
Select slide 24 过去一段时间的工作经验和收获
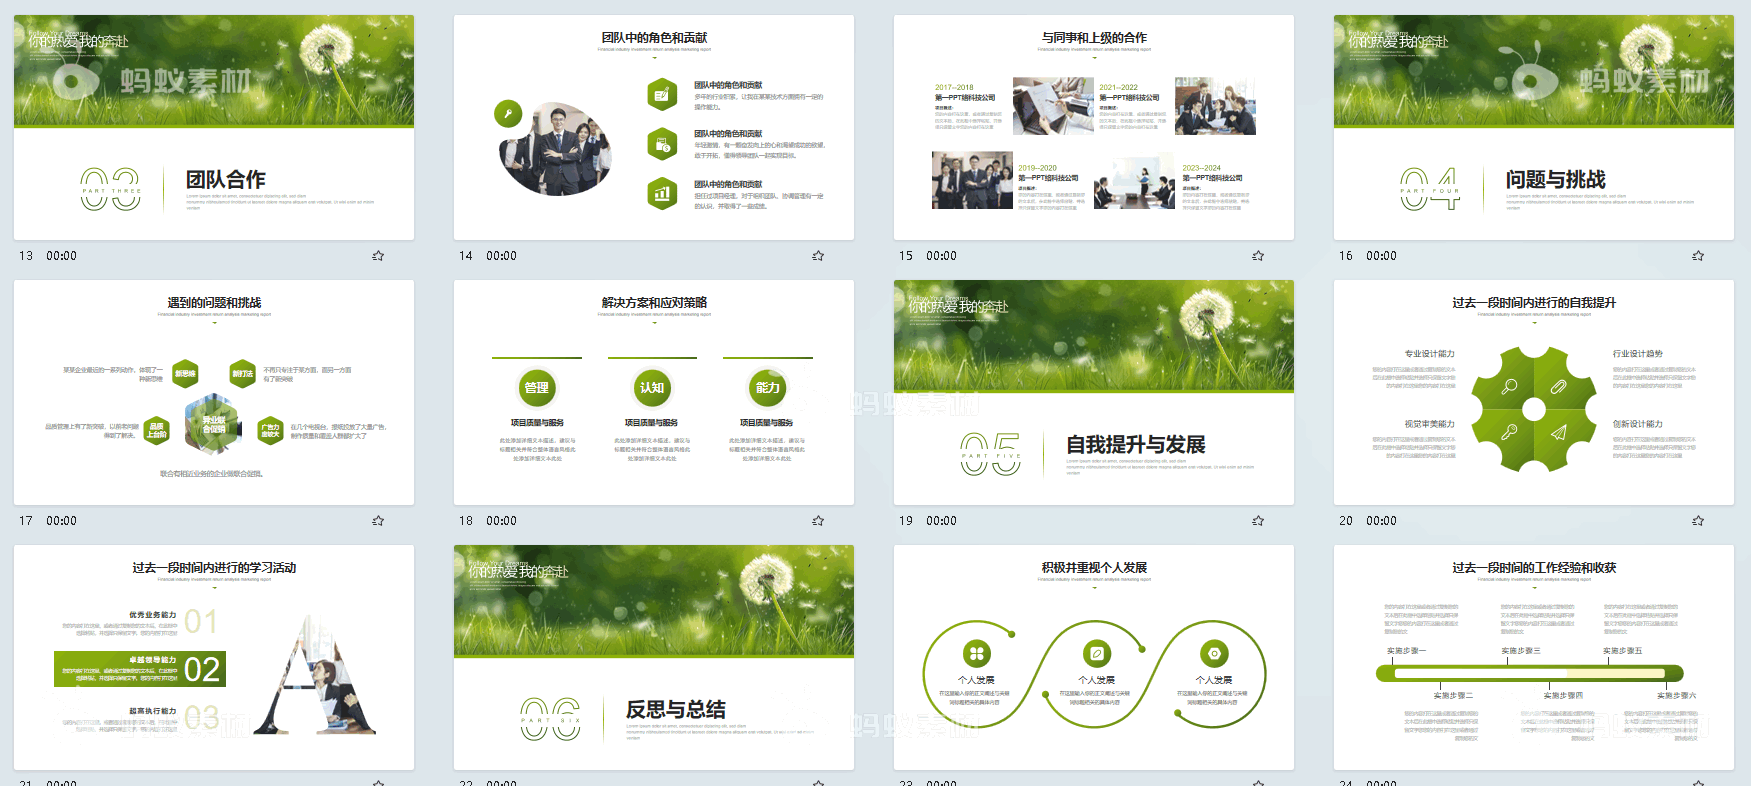point(1534,657)
